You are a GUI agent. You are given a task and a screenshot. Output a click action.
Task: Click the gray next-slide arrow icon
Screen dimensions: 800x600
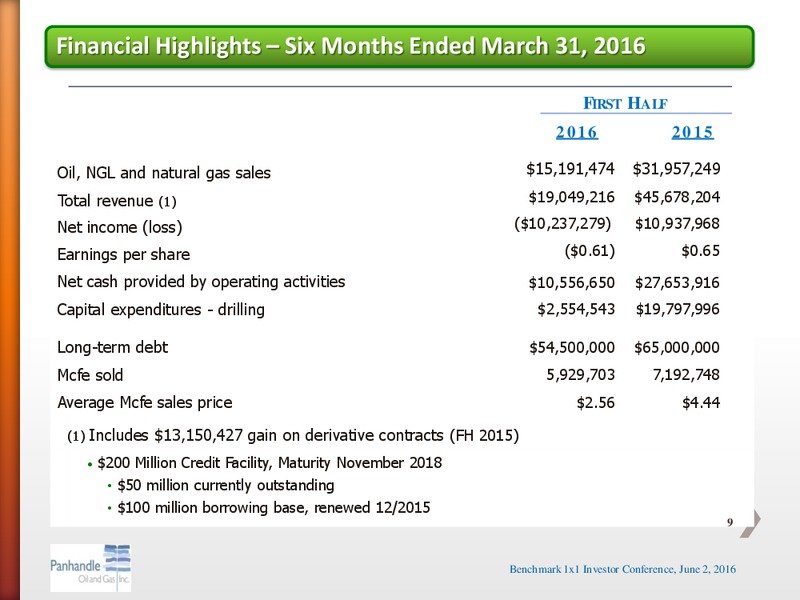click(750, 523)
